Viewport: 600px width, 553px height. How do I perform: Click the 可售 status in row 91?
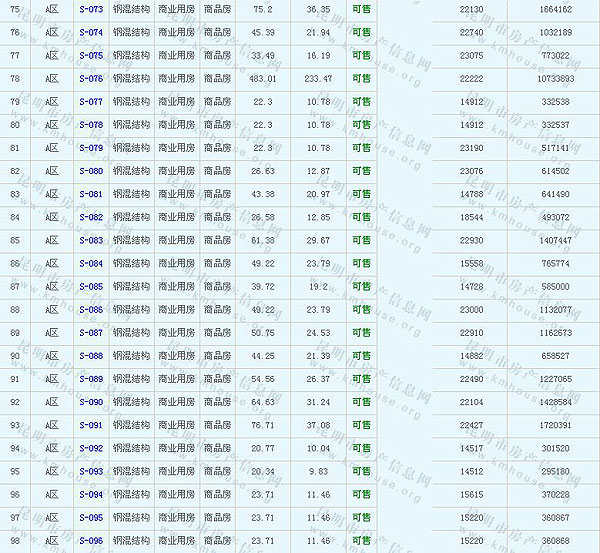361,379
